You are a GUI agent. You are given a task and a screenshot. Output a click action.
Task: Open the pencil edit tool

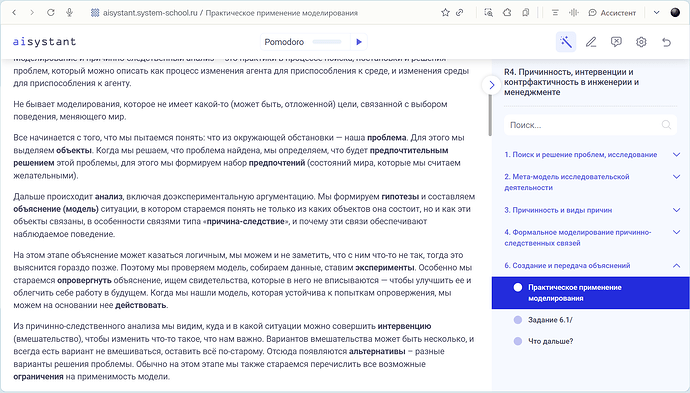tap(591, 42)
